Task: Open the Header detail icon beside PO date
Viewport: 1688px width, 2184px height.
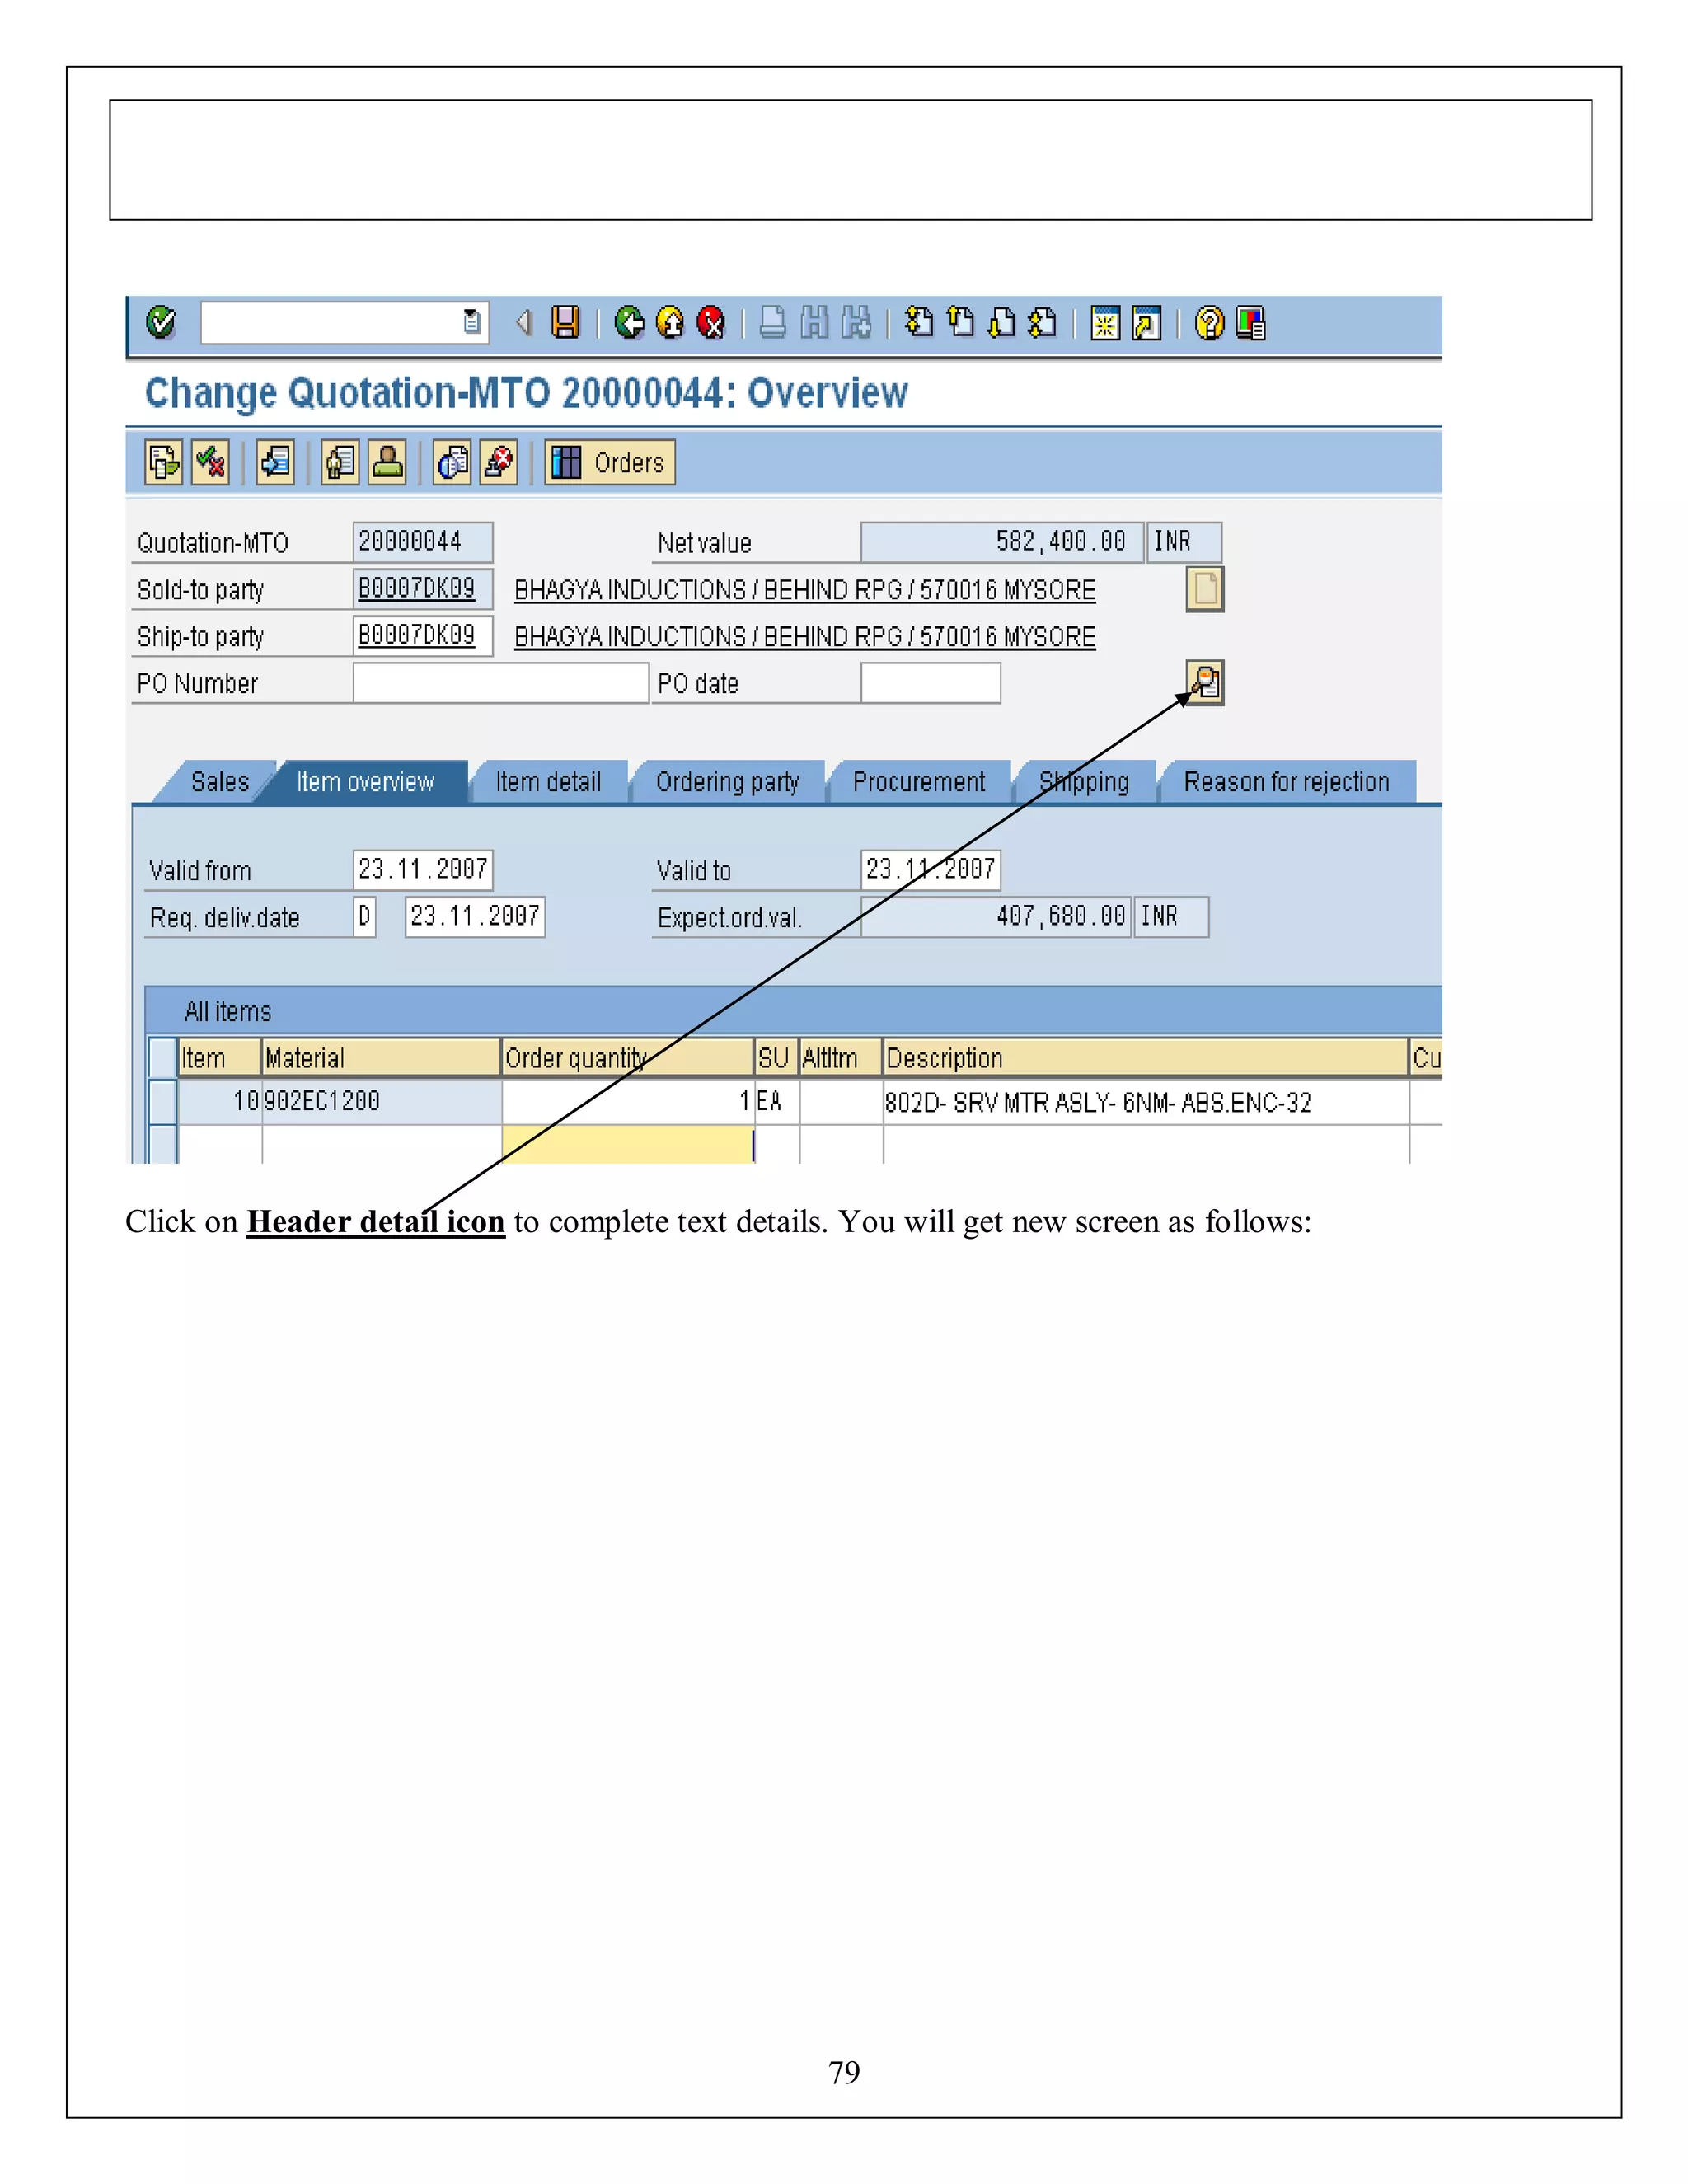Action: pyautogui.click(x=1205, y=683)
